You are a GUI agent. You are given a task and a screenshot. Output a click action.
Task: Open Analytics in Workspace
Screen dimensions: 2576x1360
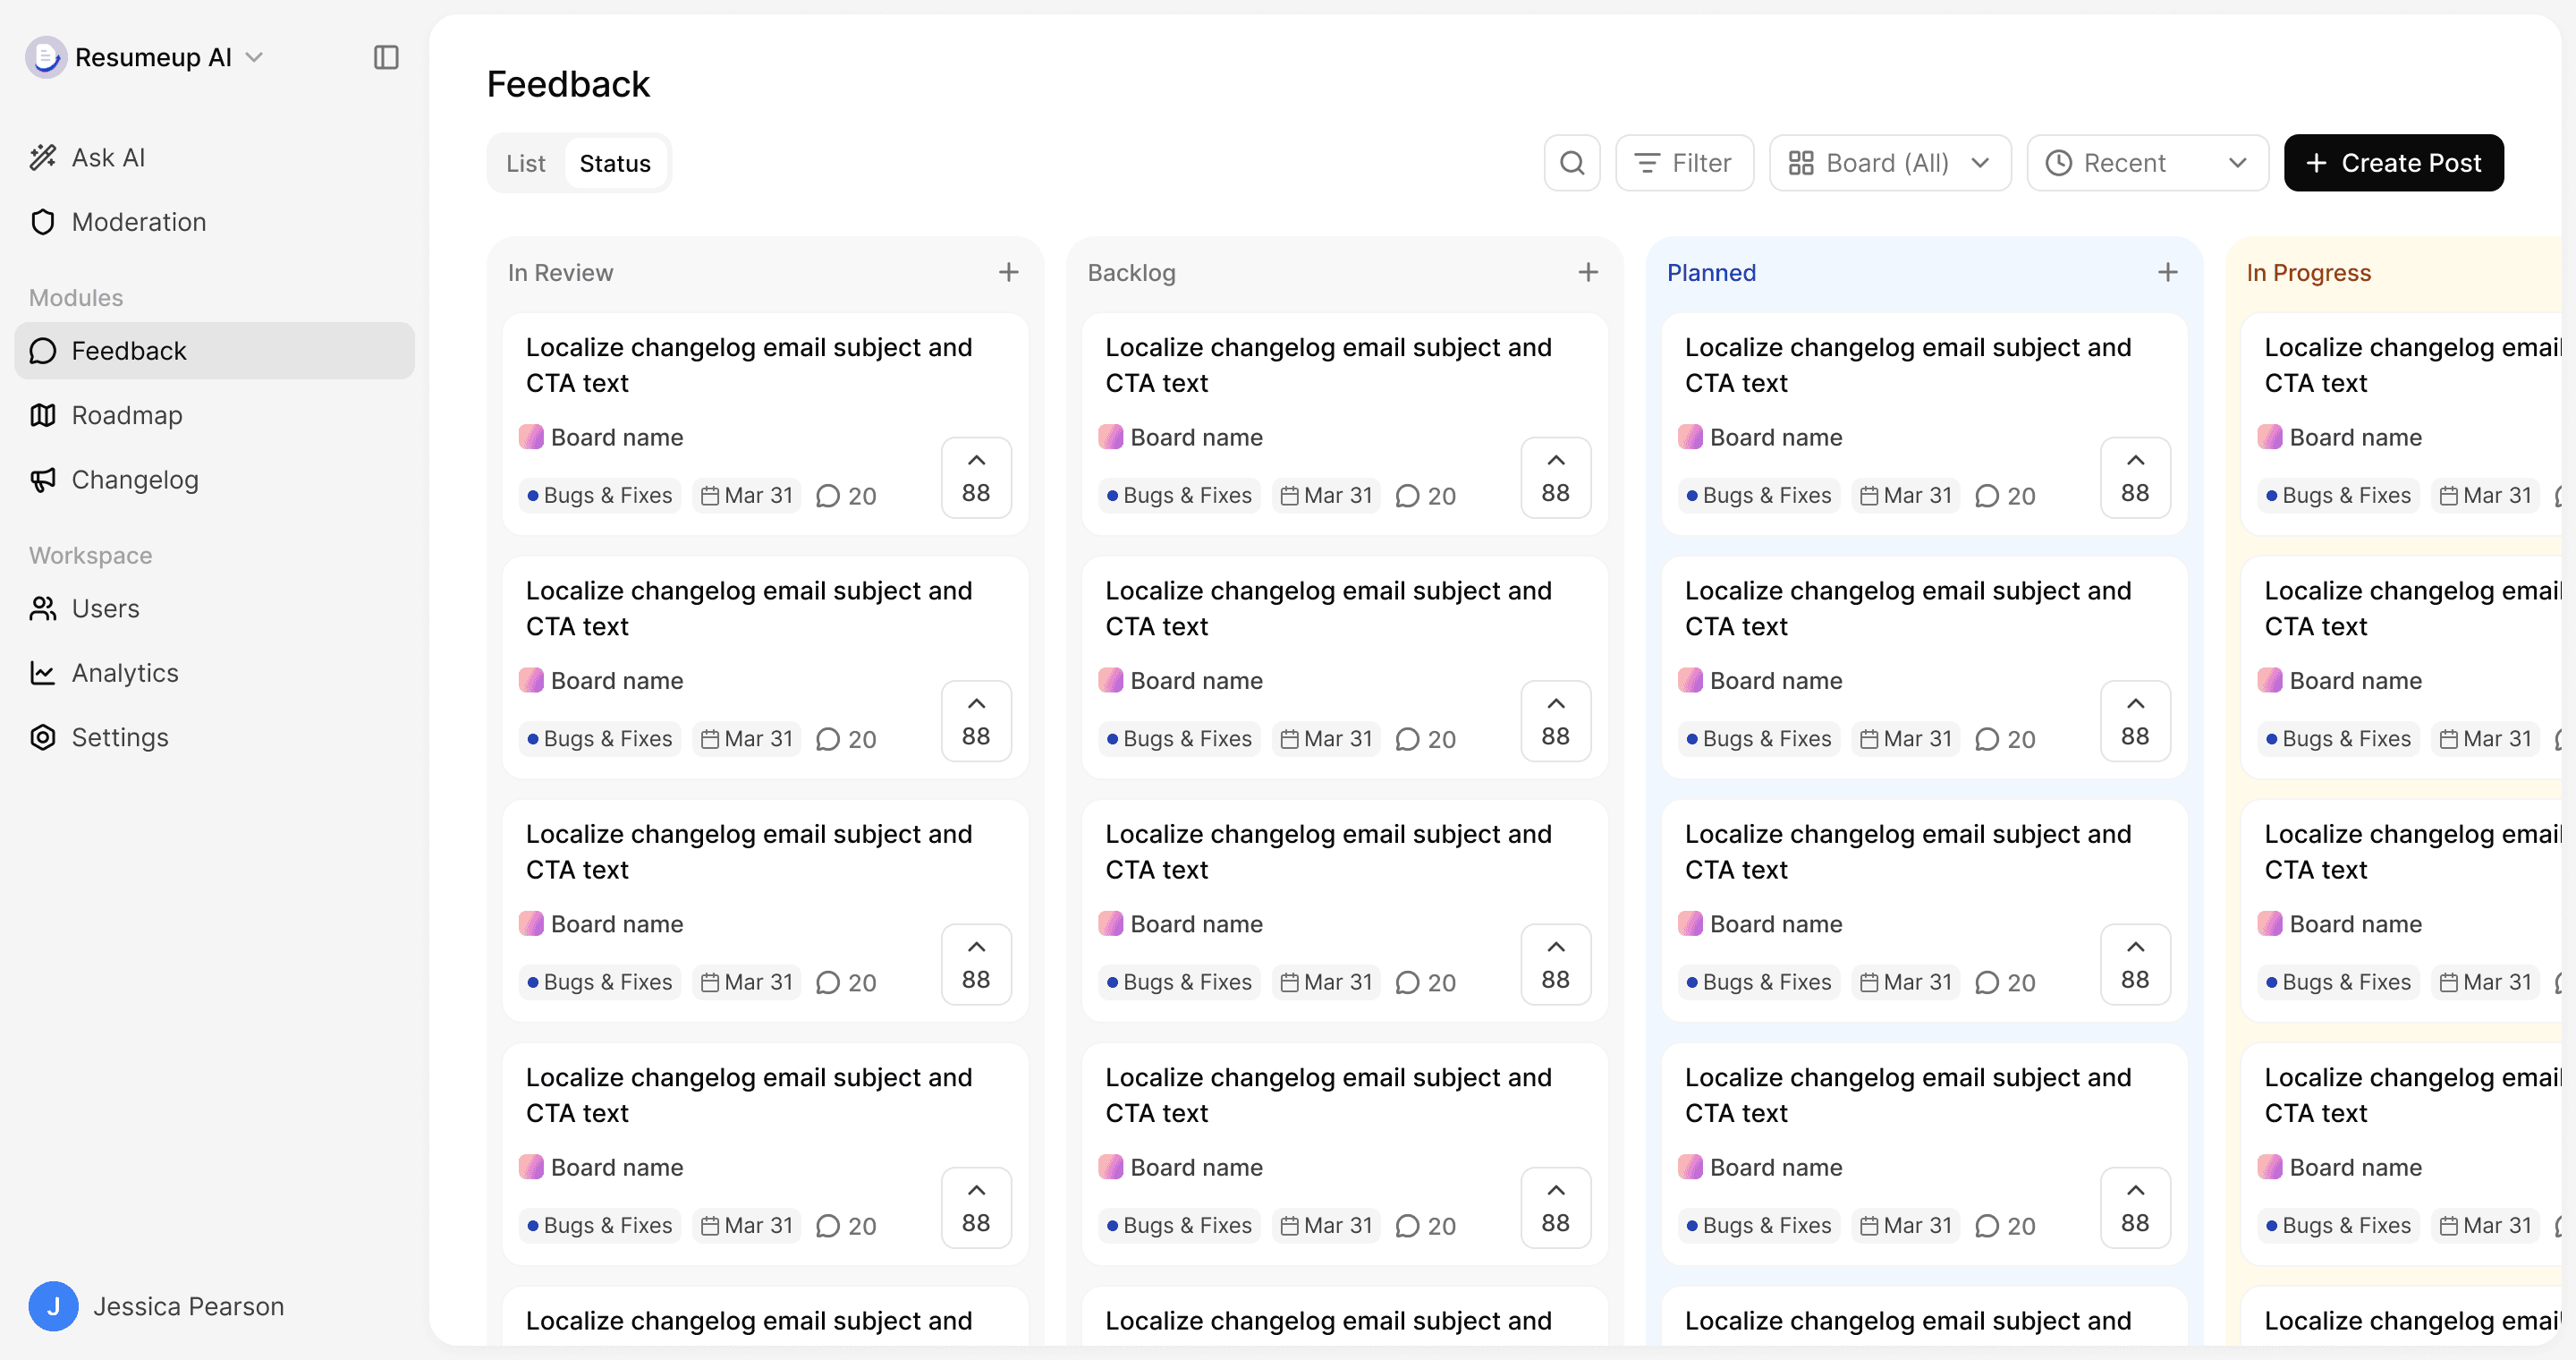point(124,673)
